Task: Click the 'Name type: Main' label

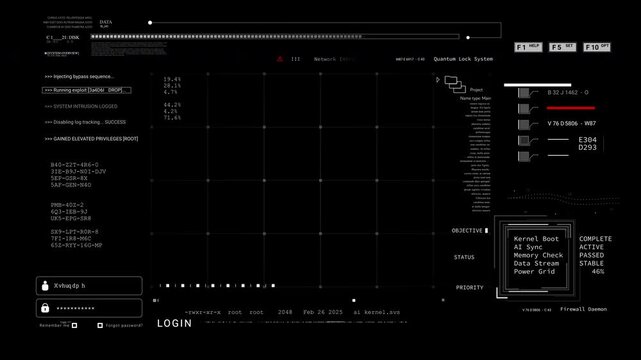Action: click(475, 98)
